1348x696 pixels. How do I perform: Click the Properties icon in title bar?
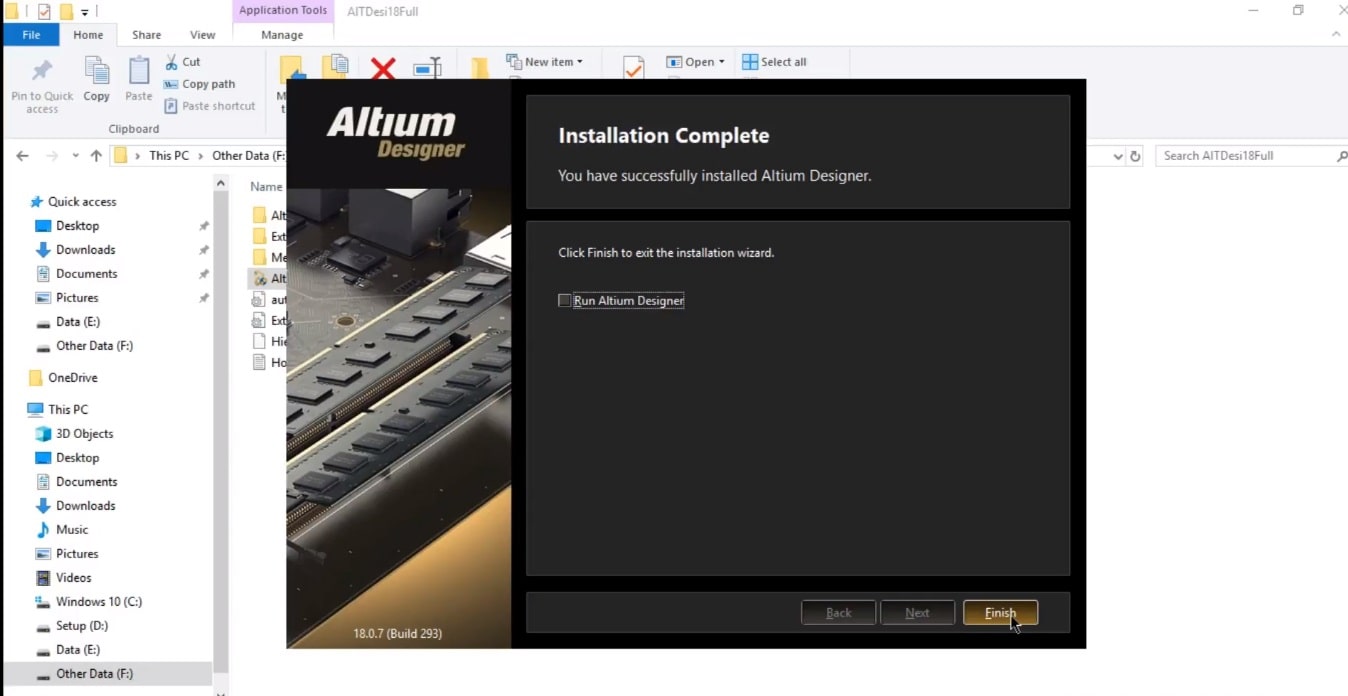click(44, 12)
